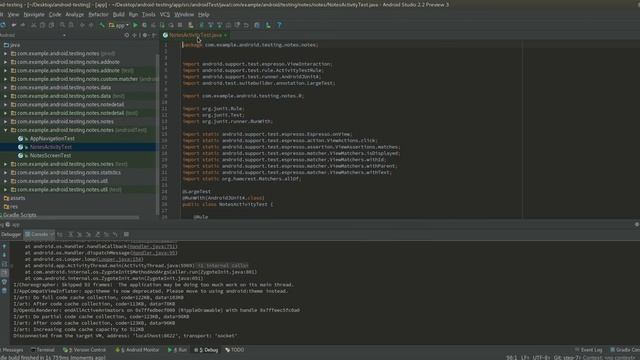This screenshot has width=640, height=360.
Task: Click the step over icon in debugger toolbar
Action: point(71,235)
